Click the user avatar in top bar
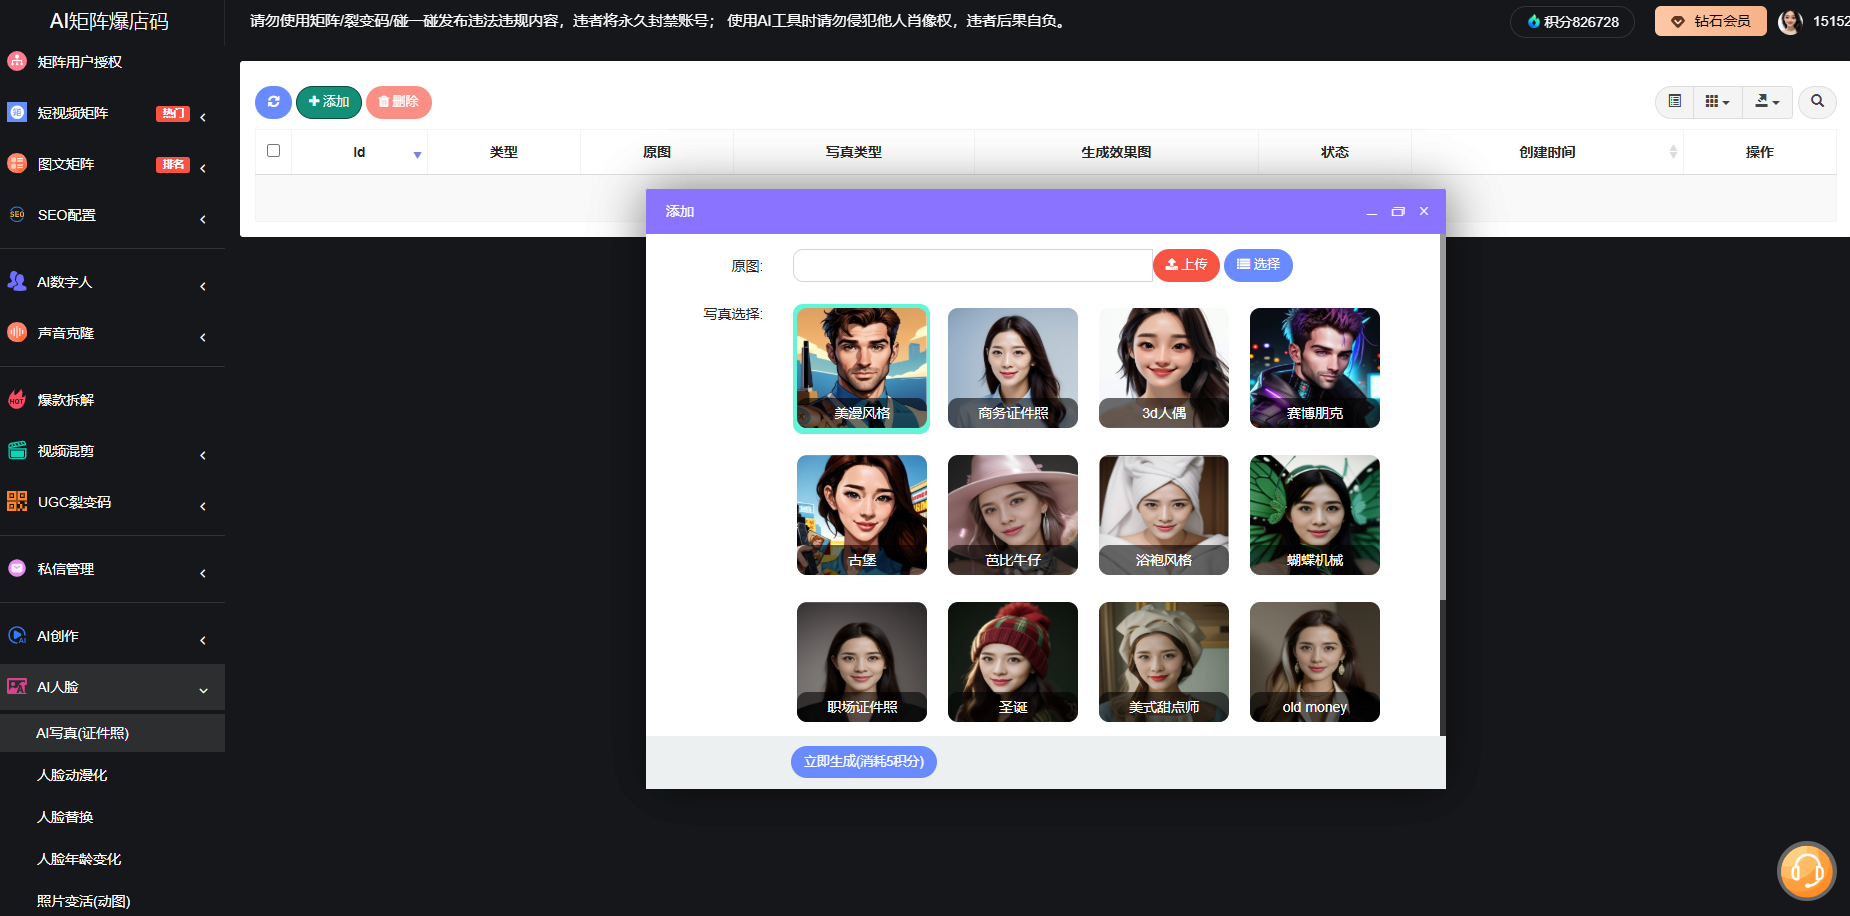 pos(1791,21)
